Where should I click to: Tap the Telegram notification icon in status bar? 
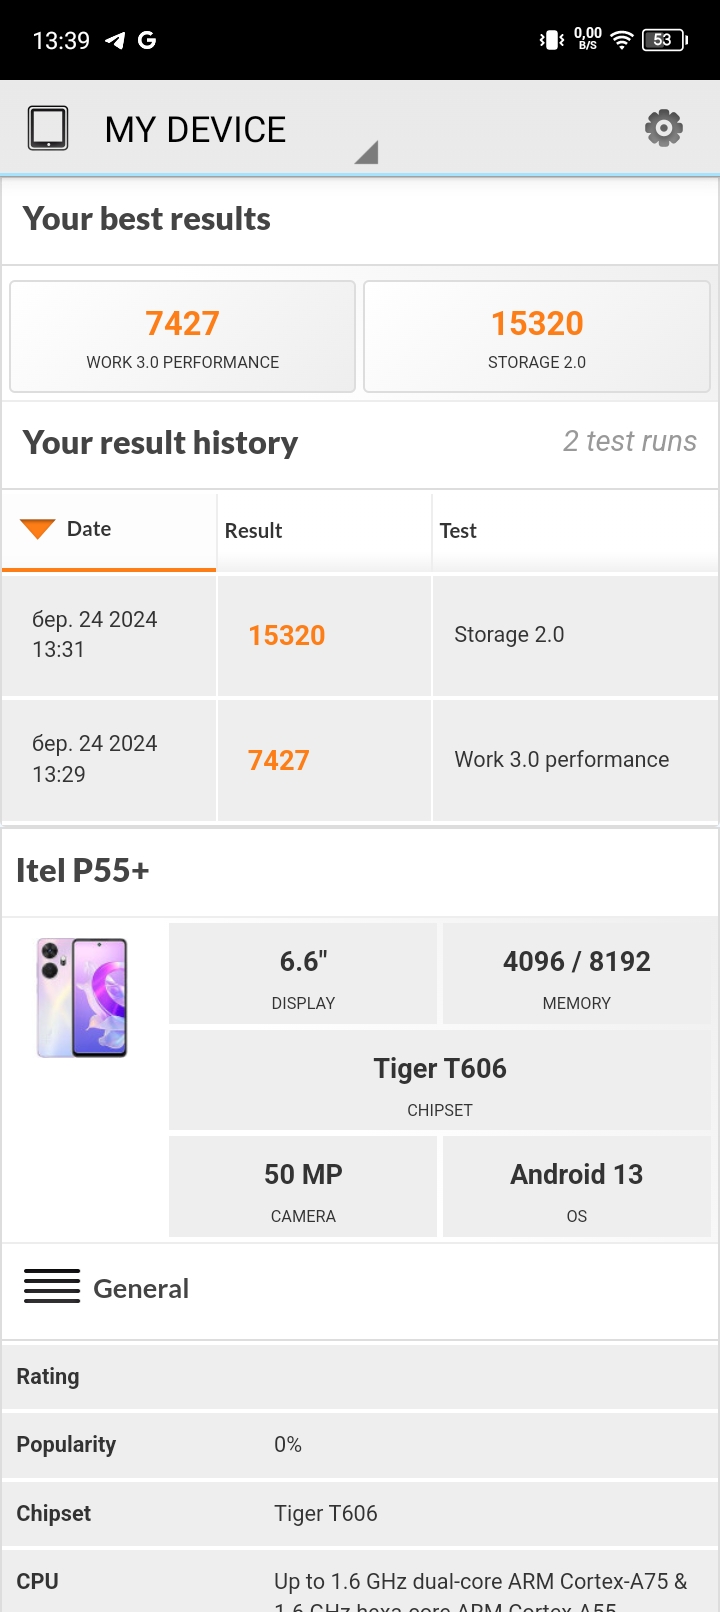115,40
